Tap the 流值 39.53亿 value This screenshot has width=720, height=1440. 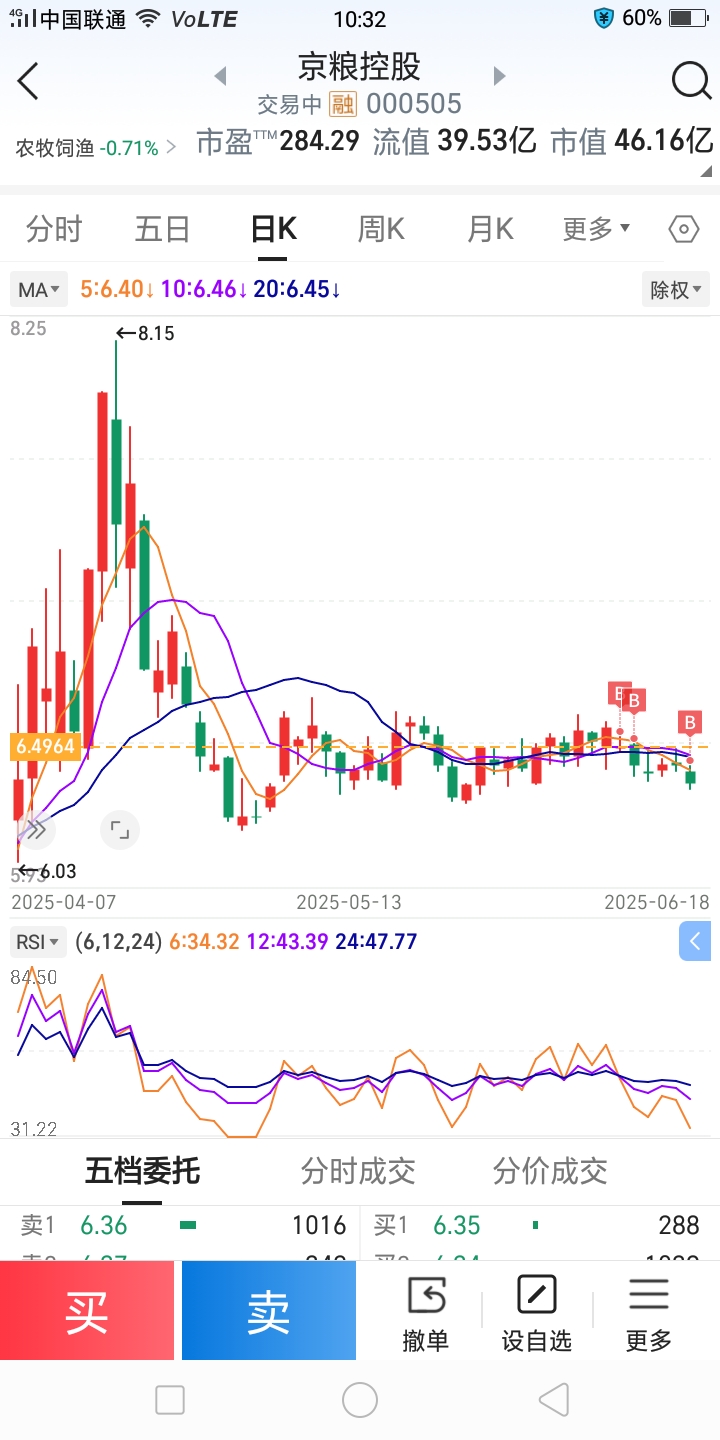(x=455, y=141)
